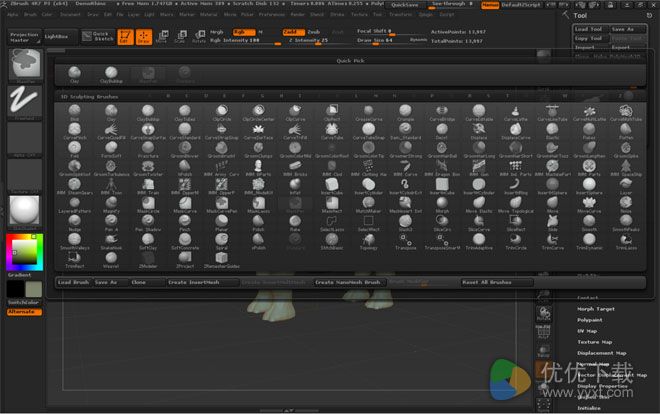This screenshot has height=414, width=660.
Task: Select the IMM Toon brush
Action: pos(111,186)
